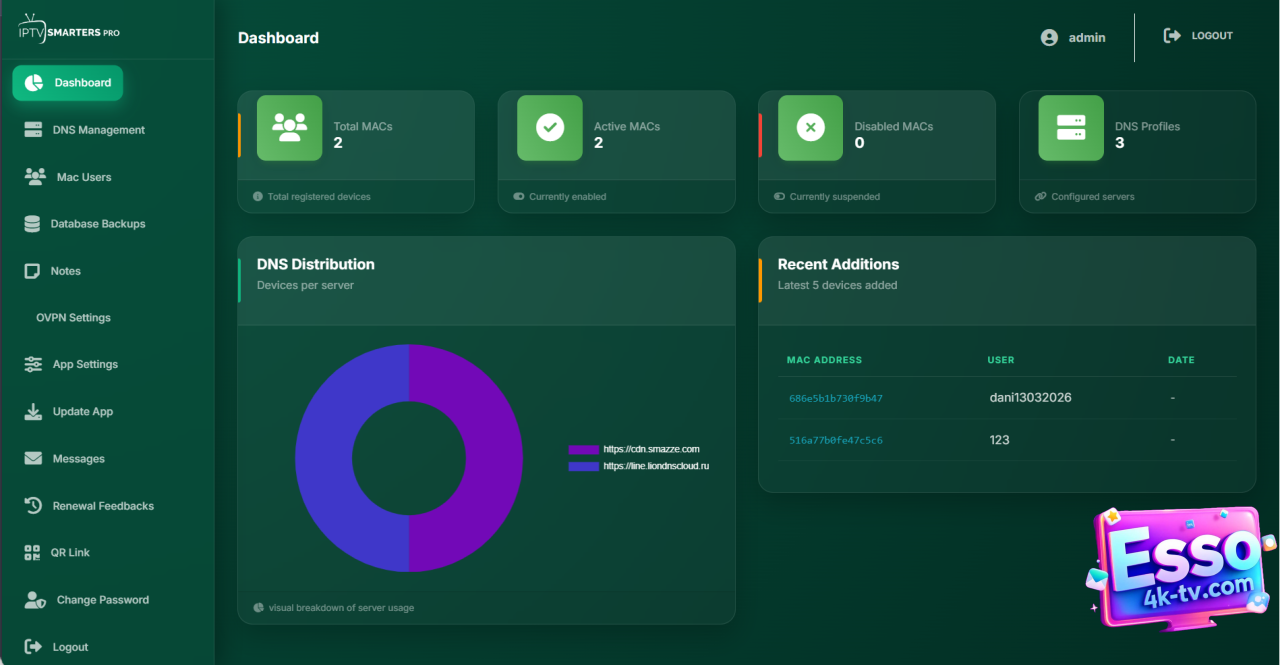The image size is (1280, 665).
Task: Toggle the purple cdn.smazze.com legend swatch
Action: (x=583, y=450)
